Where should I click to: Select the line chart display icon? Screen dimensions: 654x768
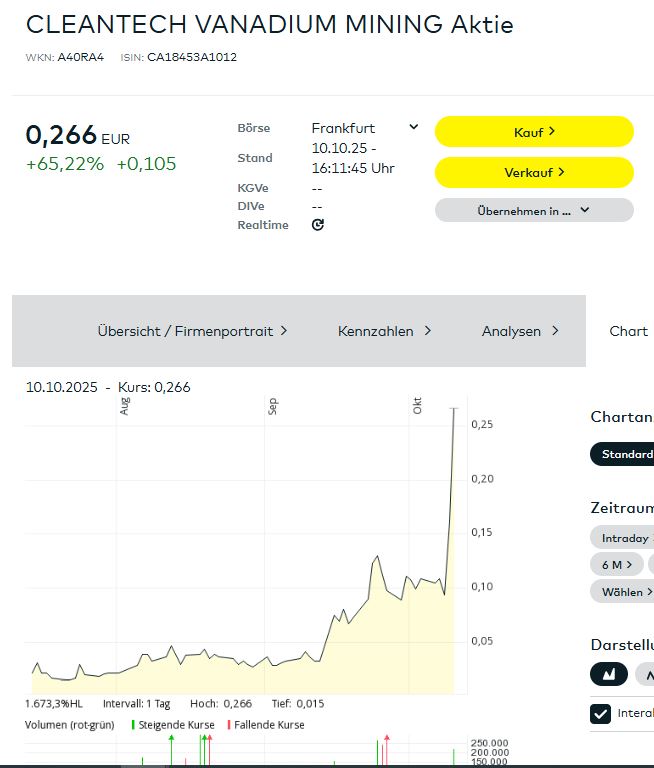pos(646,674)
